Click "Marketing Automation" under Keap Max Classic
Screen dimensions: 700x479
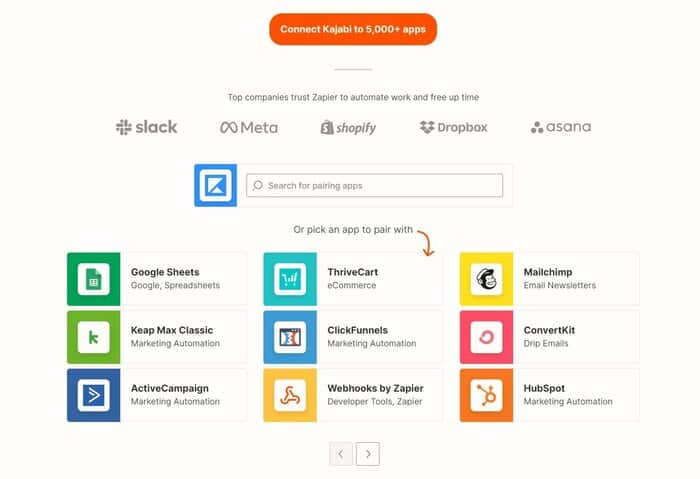(x=175, y=343)
